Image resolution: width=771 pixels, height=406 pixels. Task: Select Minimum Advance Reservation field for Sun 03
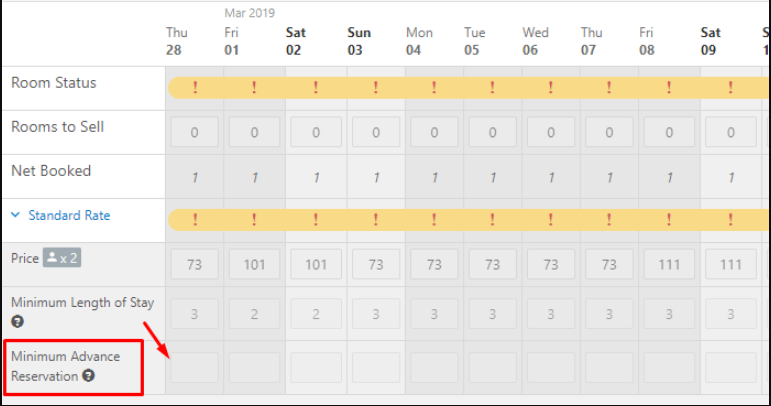coord(376,367)
